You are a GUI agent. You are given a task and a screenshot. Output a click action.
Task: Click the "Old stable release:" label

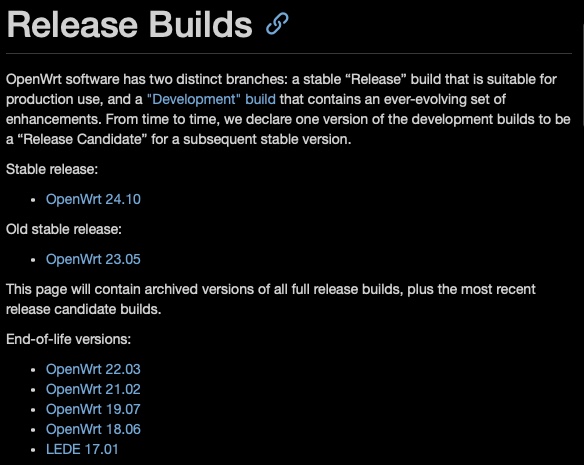point(64,229)
